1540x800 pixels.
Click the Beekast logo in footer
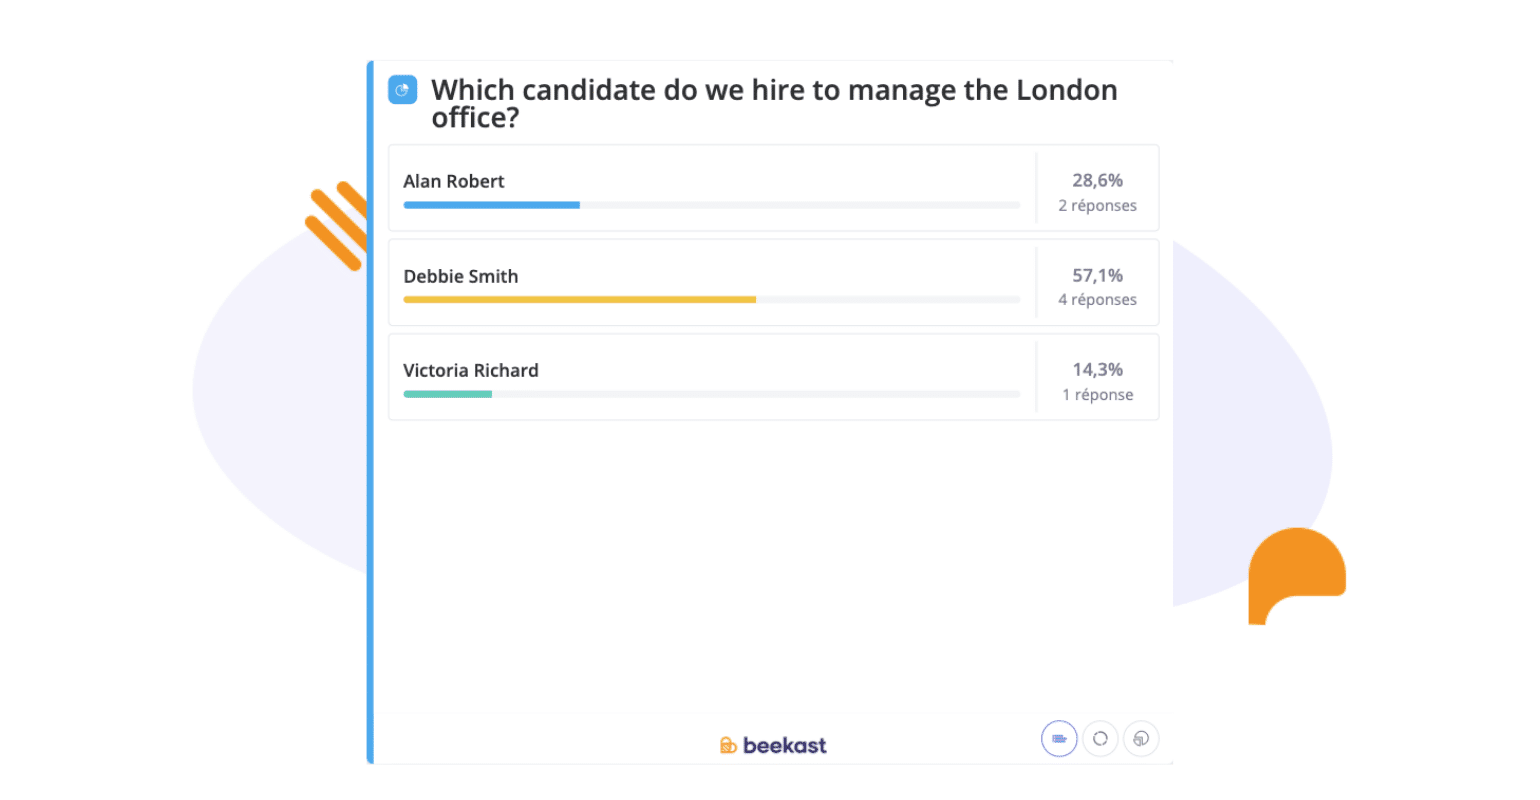point(773,745)
